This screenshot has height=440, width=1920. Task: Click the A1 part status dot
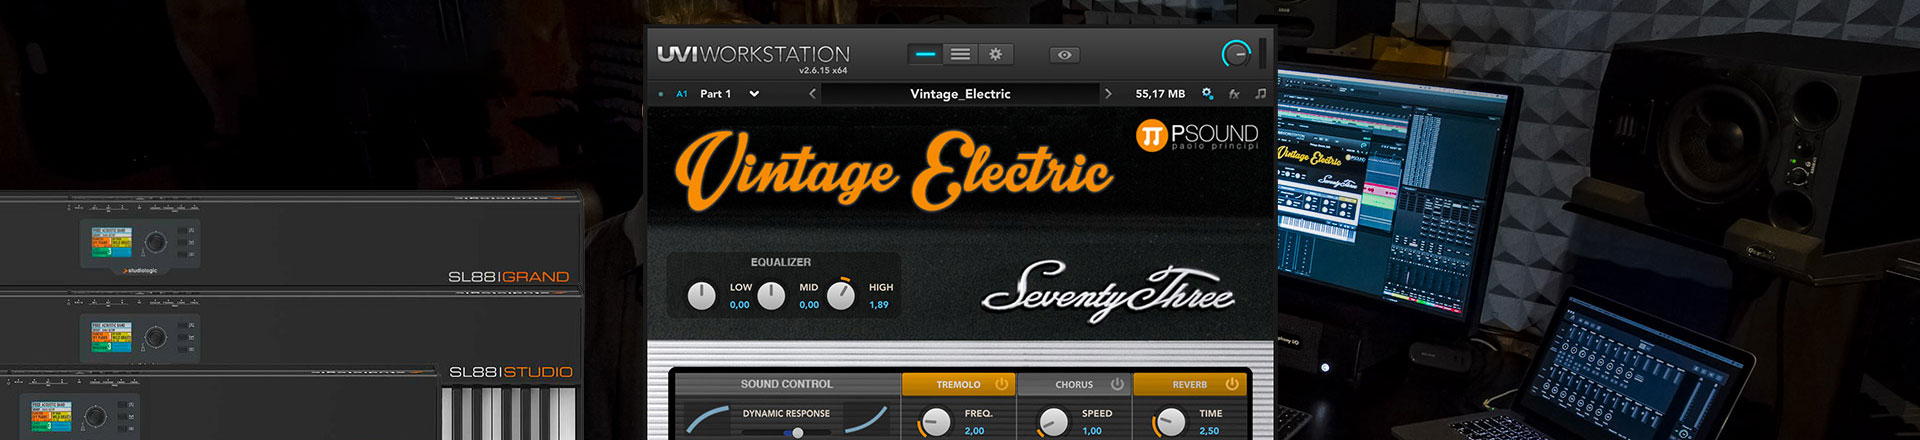click(661, 94)
